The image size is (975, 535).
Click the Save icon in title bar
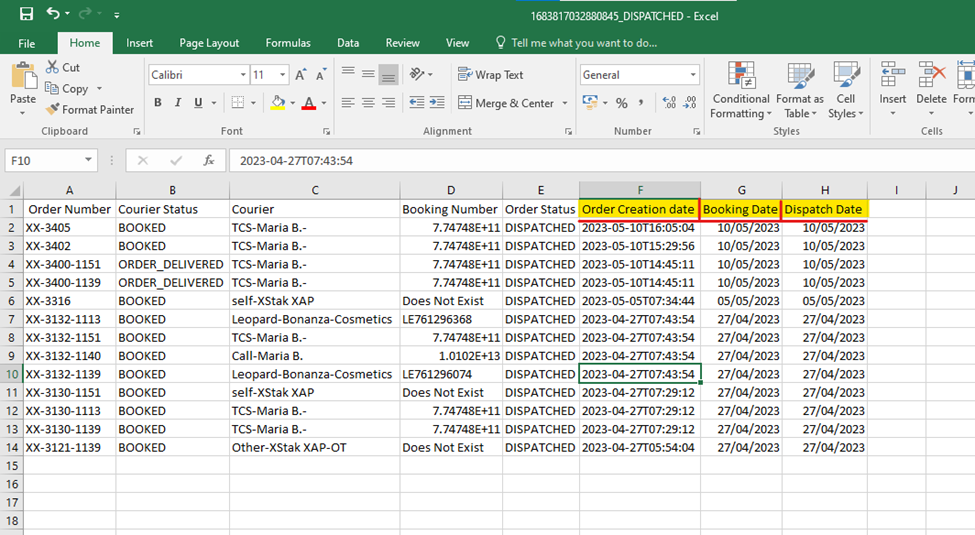[x=26, y=15]
